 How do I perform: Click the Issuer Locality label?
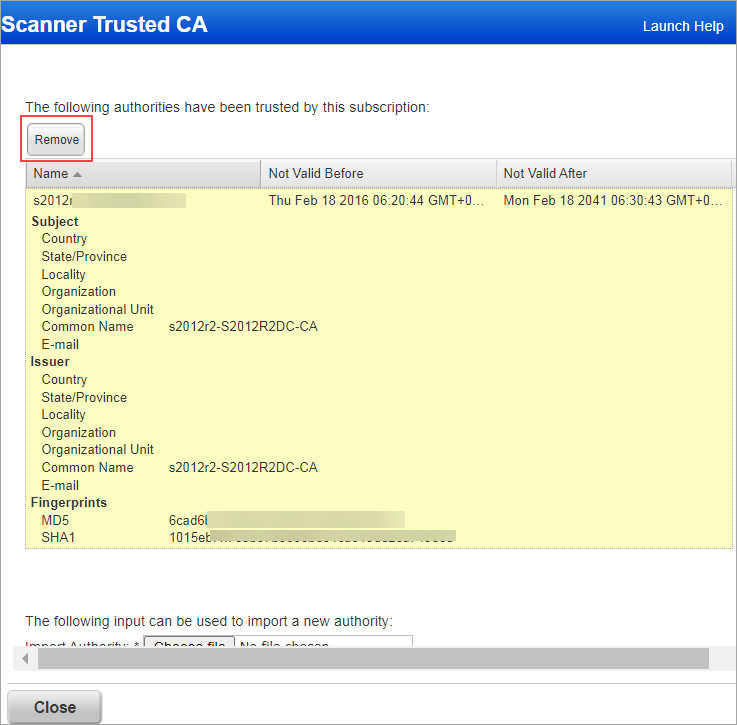click(x=63, y=415)
